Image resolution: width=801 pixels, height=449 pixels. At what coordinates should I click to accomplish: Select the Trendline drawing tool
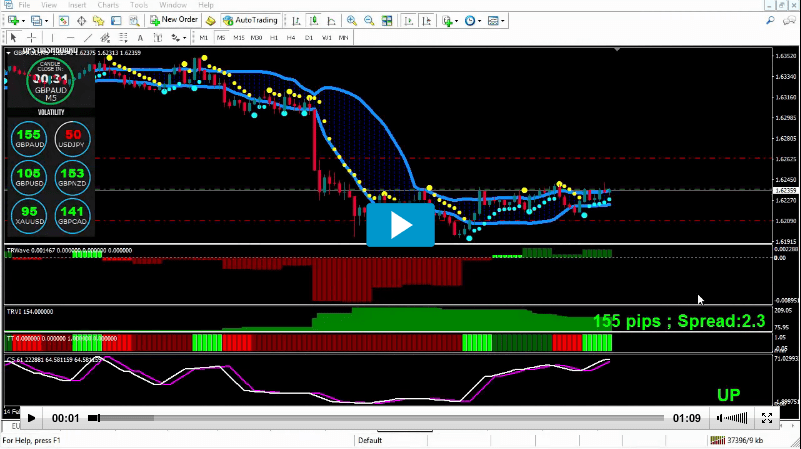click(88, 37)
